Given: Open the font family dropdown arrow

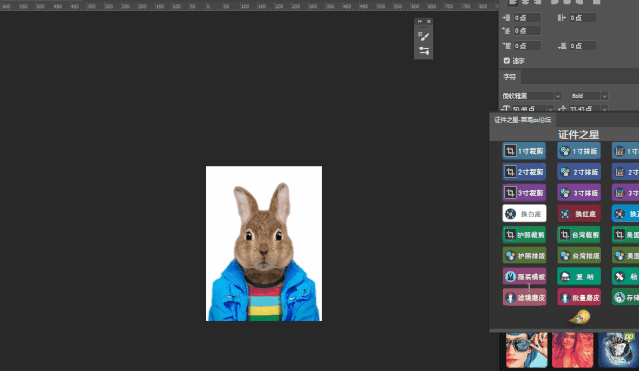Looking at the screenshot, I should point(558,96).
